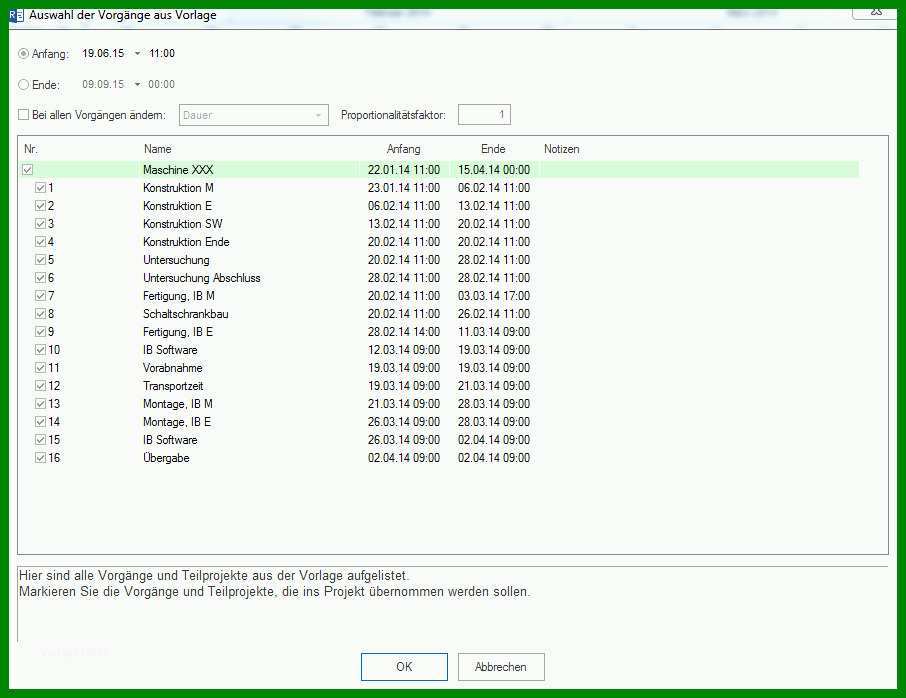Click the Anfang time field 11:00
This screenshot has height=698, width=906.
tap(162, 54)
